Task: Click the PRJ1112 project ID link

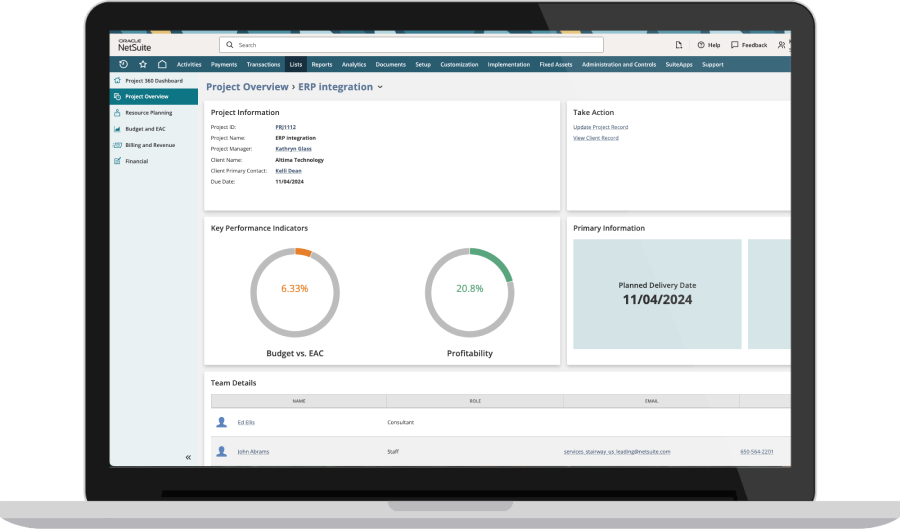Action: [x=285, y=127]
